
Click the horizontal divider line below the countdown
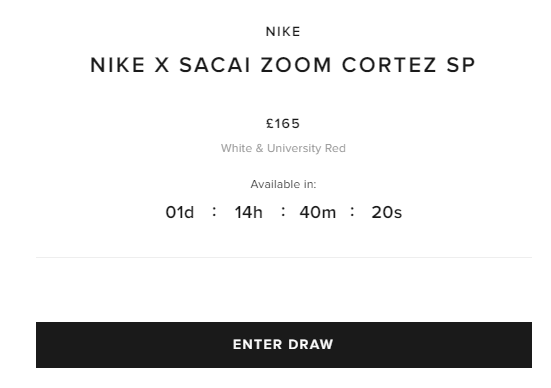[284, 257]
